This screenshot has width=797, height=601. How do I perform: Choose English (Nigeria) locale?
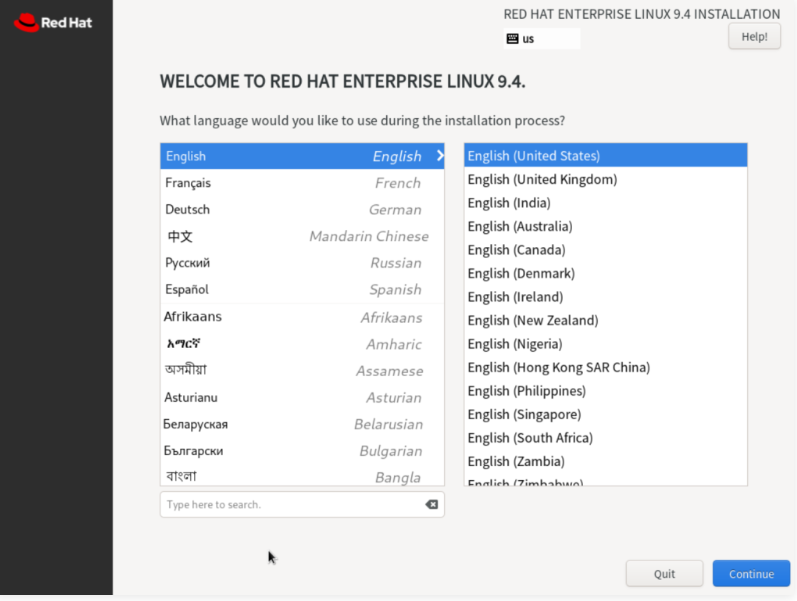(605, 344)
